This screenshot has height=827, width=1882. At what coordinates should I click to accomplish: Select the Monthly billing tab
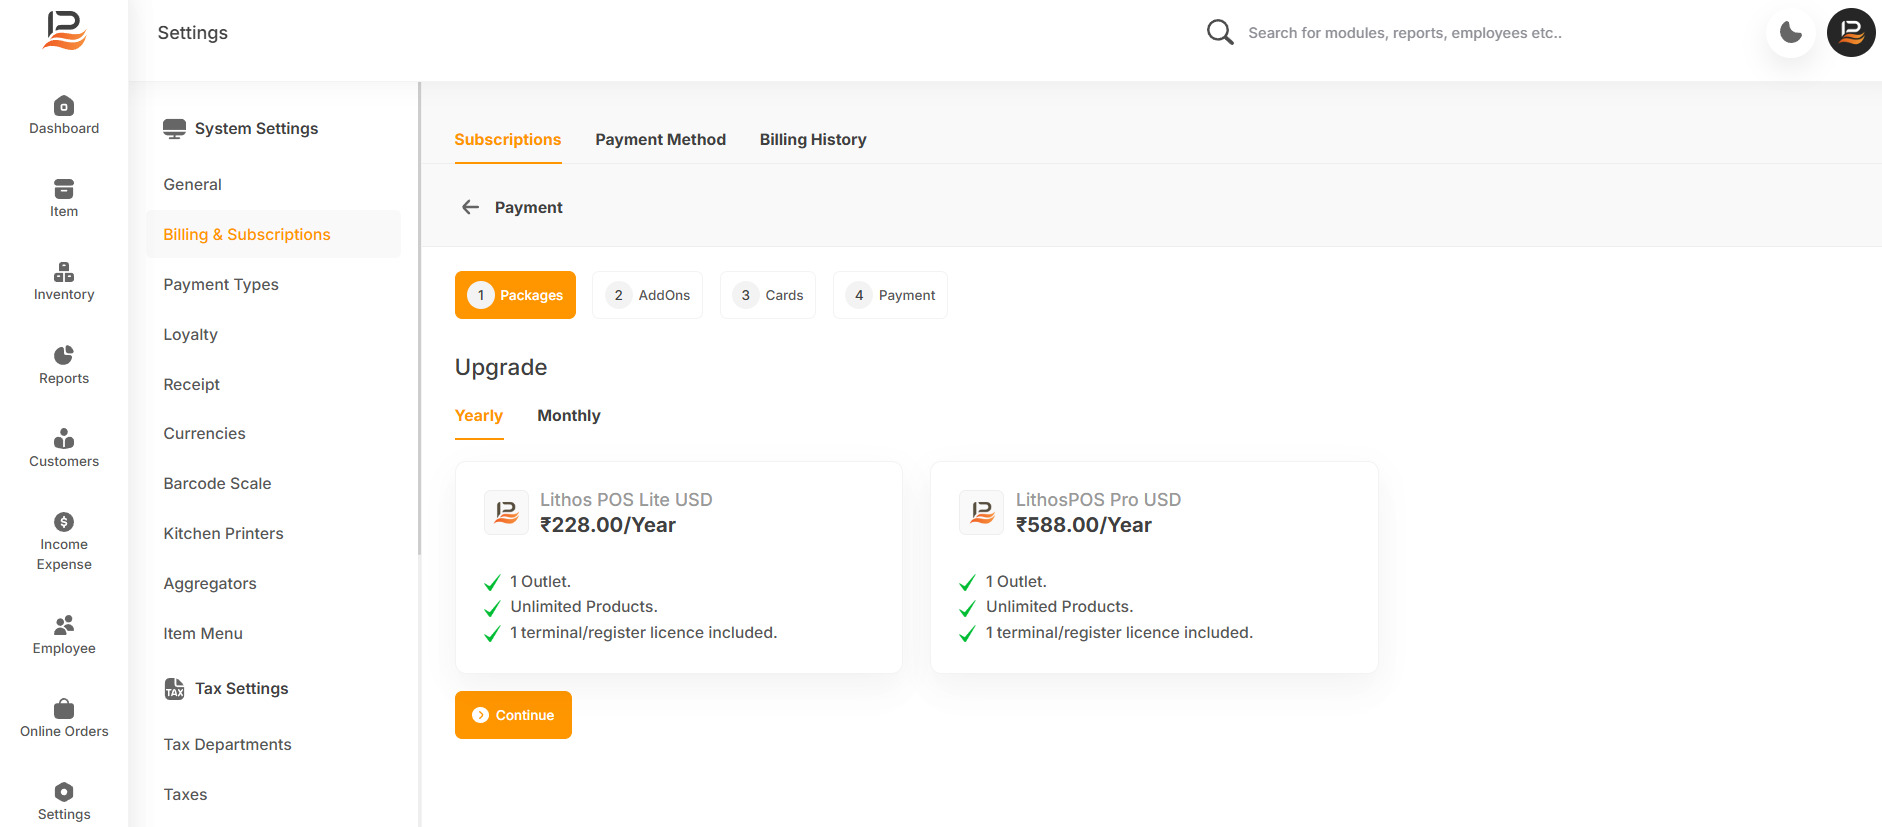(569, 416)
